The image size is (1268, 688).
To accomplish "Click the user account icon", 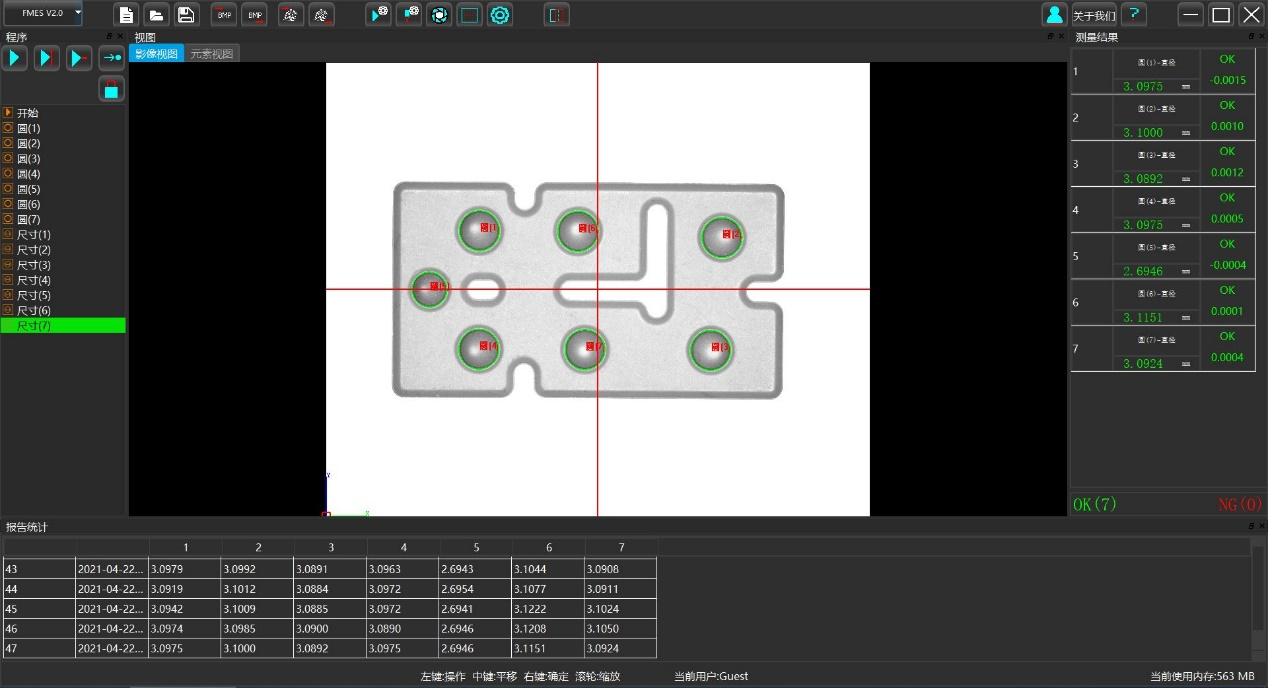I will [x=1054, y=15].
